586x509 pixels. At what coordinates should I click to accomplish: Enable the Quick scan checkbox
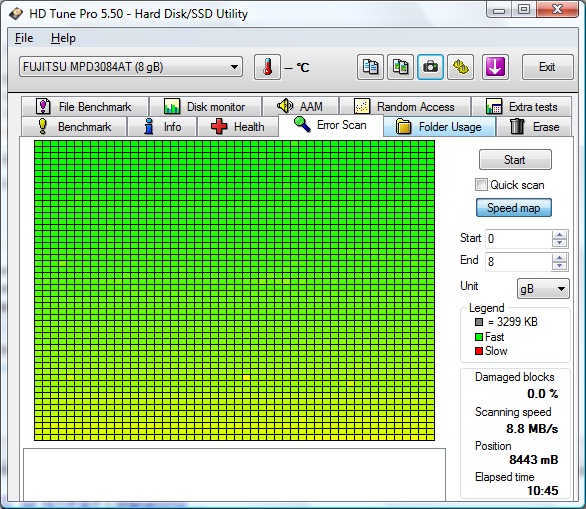click(481, 185)
